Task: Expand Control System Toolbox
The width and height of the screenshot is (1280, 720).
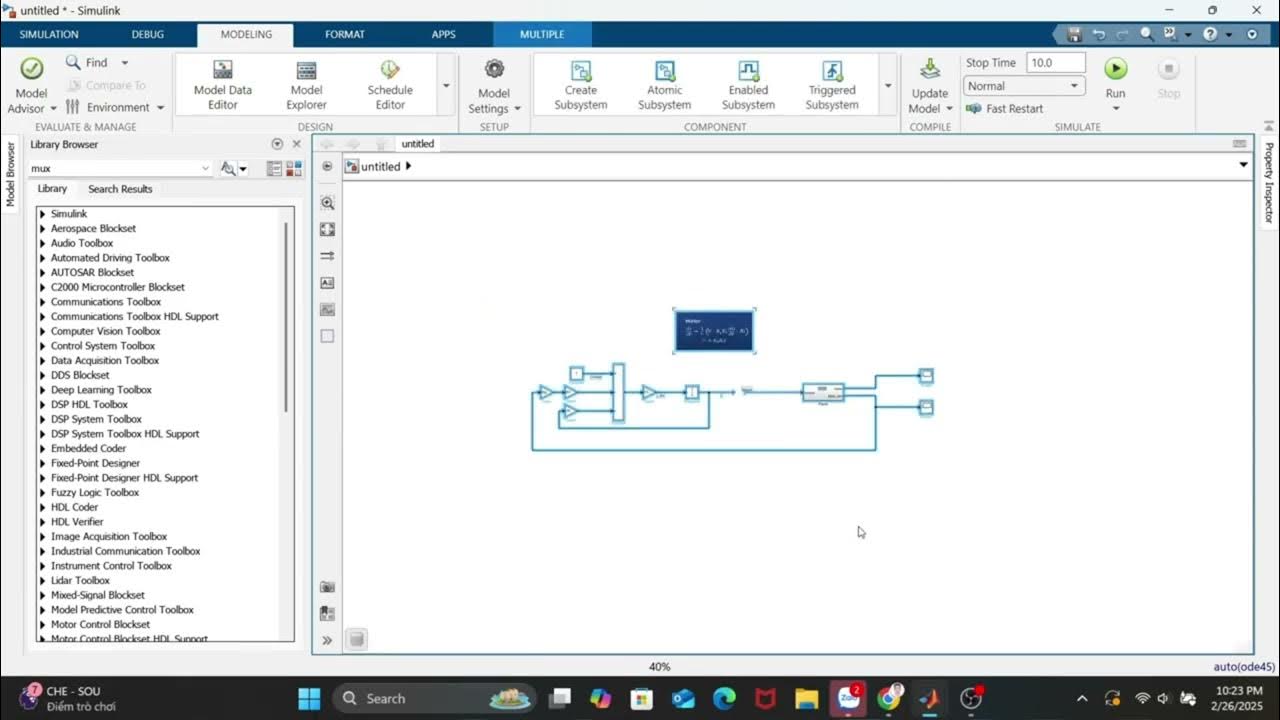Action: pyautogui.click(x=42, y=346)
